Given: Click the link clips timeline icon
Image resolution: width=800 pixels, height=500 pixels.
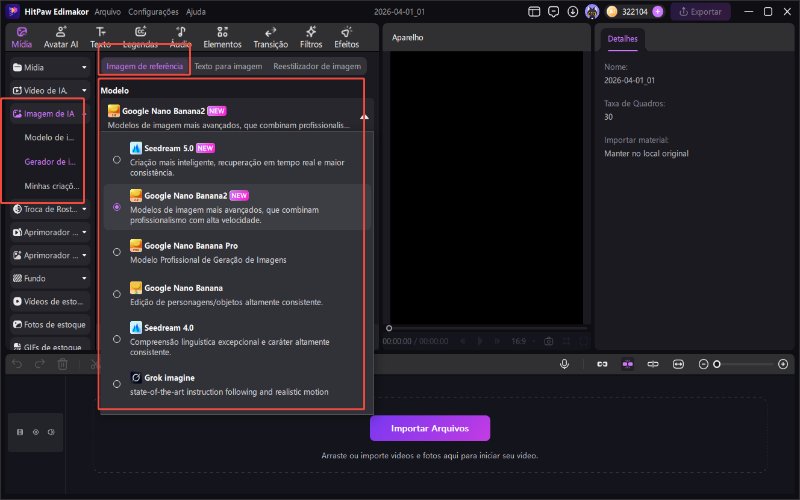Looking at the screenshot, I should 602,364.
